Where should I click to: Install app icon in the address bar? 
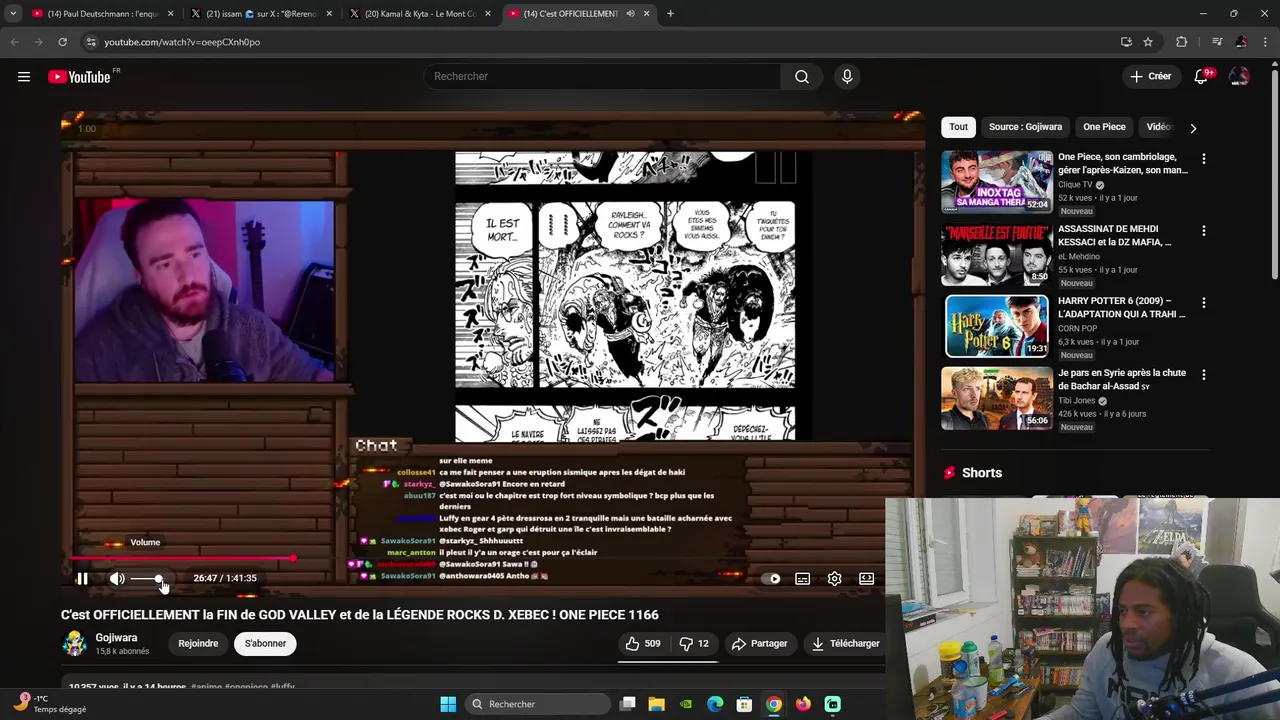(x=1126, y=42)
